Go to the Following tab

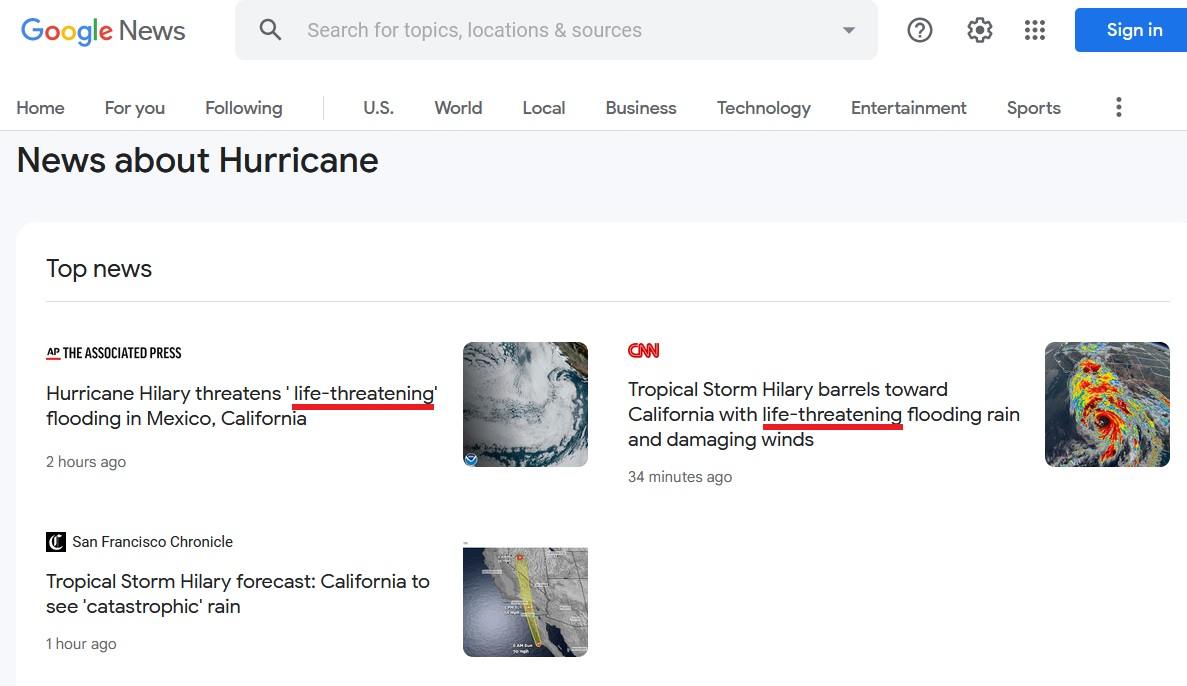[243, 108]
